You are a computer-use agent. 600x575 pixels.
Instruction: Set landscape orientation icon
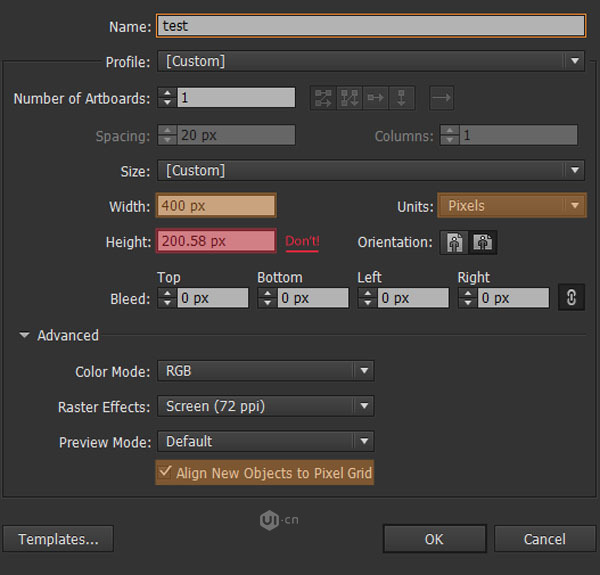pyautogui.click(x=483, y=243)
